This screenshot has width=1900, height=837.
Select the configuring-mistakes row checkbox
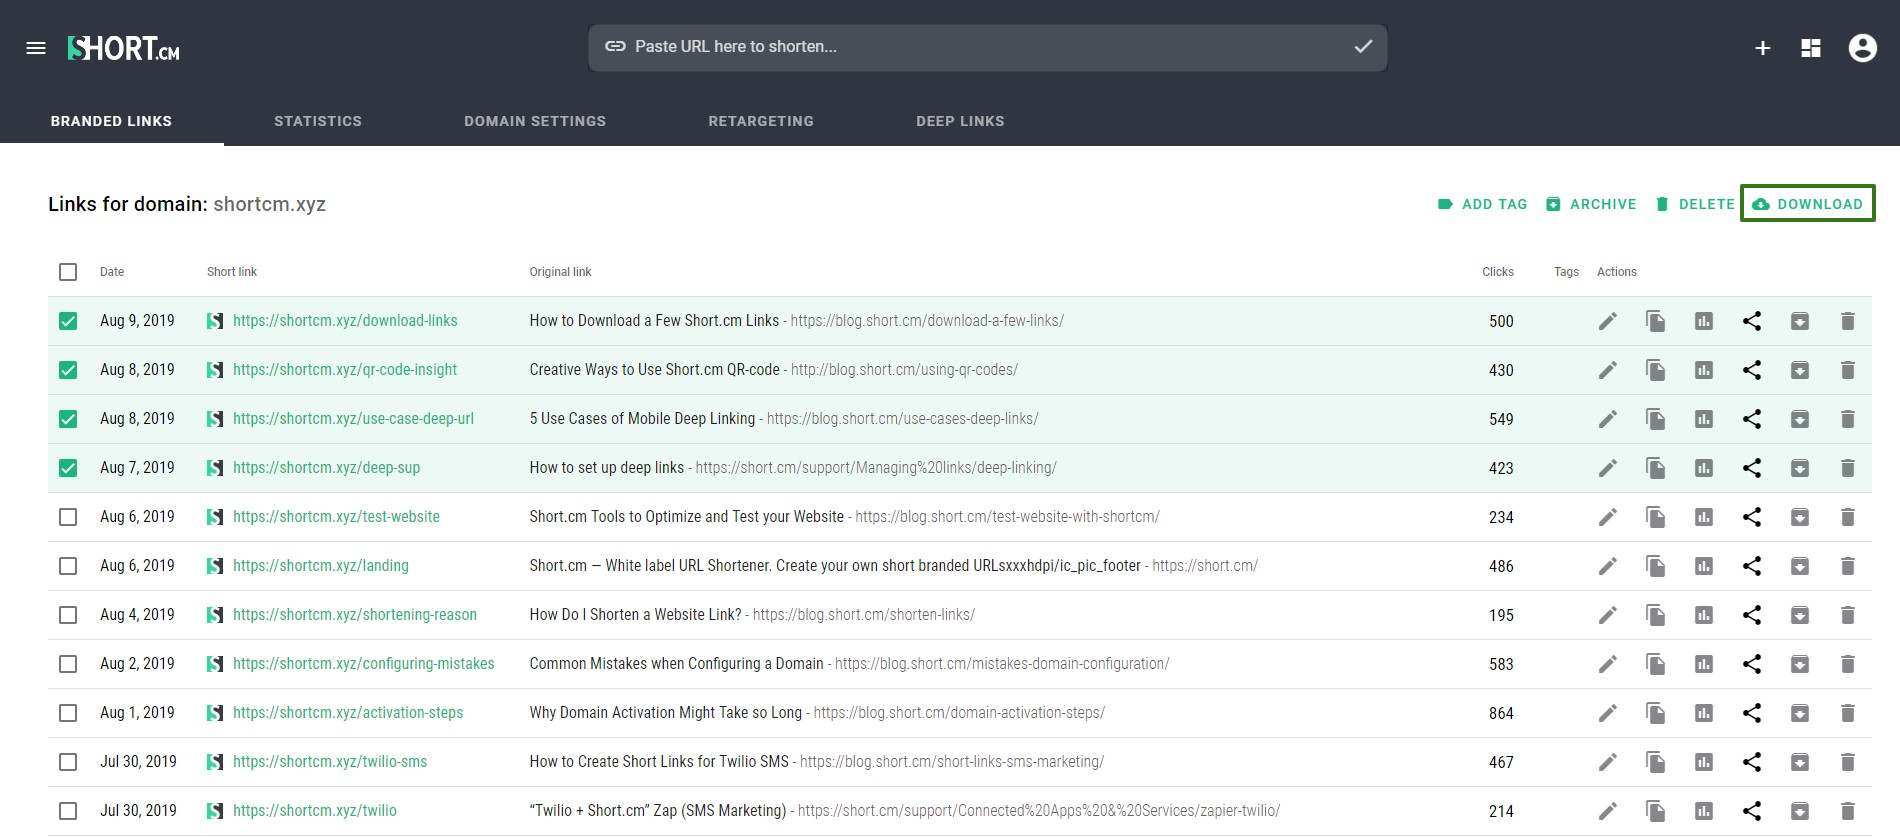[x=68, y=664]
